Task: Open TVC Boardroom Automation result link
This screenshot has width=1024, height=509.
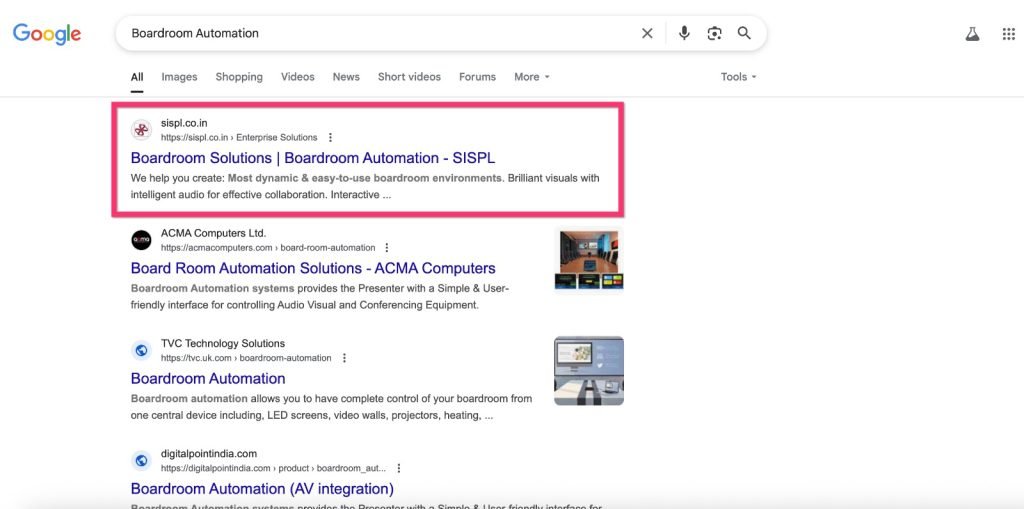Action: pyautogui.click(x=208, y=379)
